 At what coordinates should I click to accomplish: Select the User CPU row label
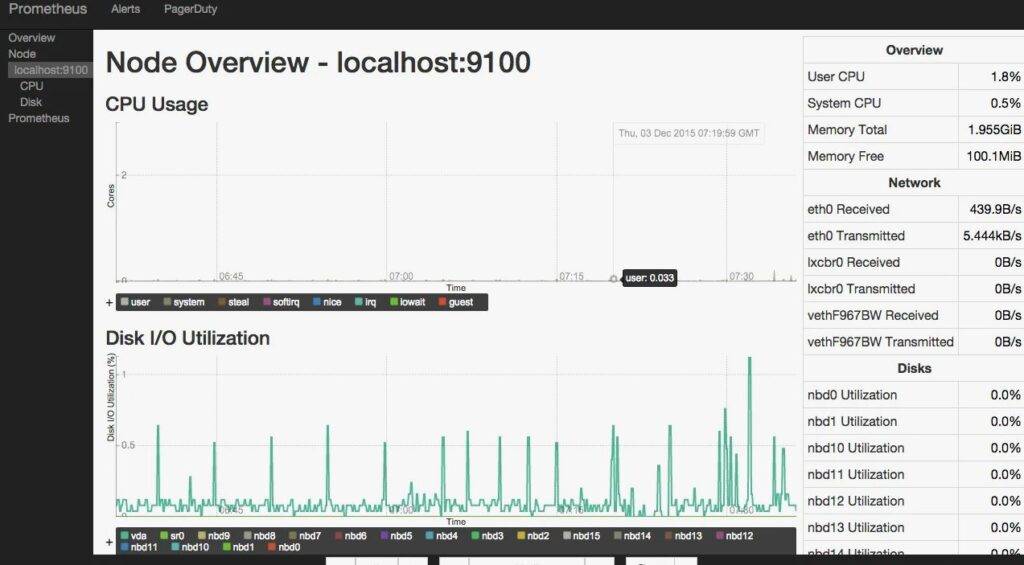point(836,76)
